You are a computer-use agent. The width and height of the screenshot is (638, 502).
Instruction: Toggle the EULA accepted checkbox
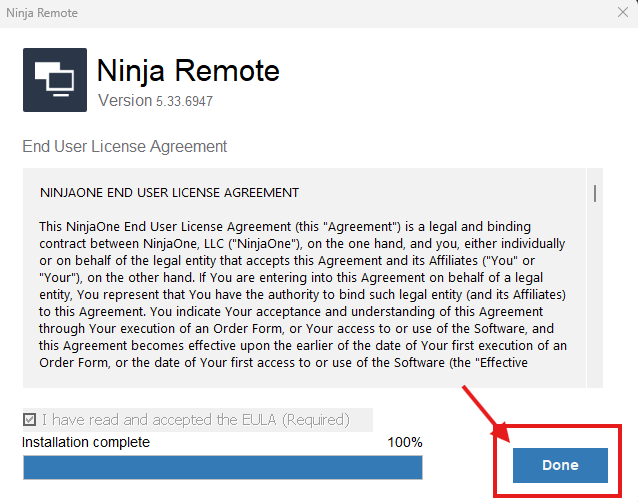coord(30,419)
